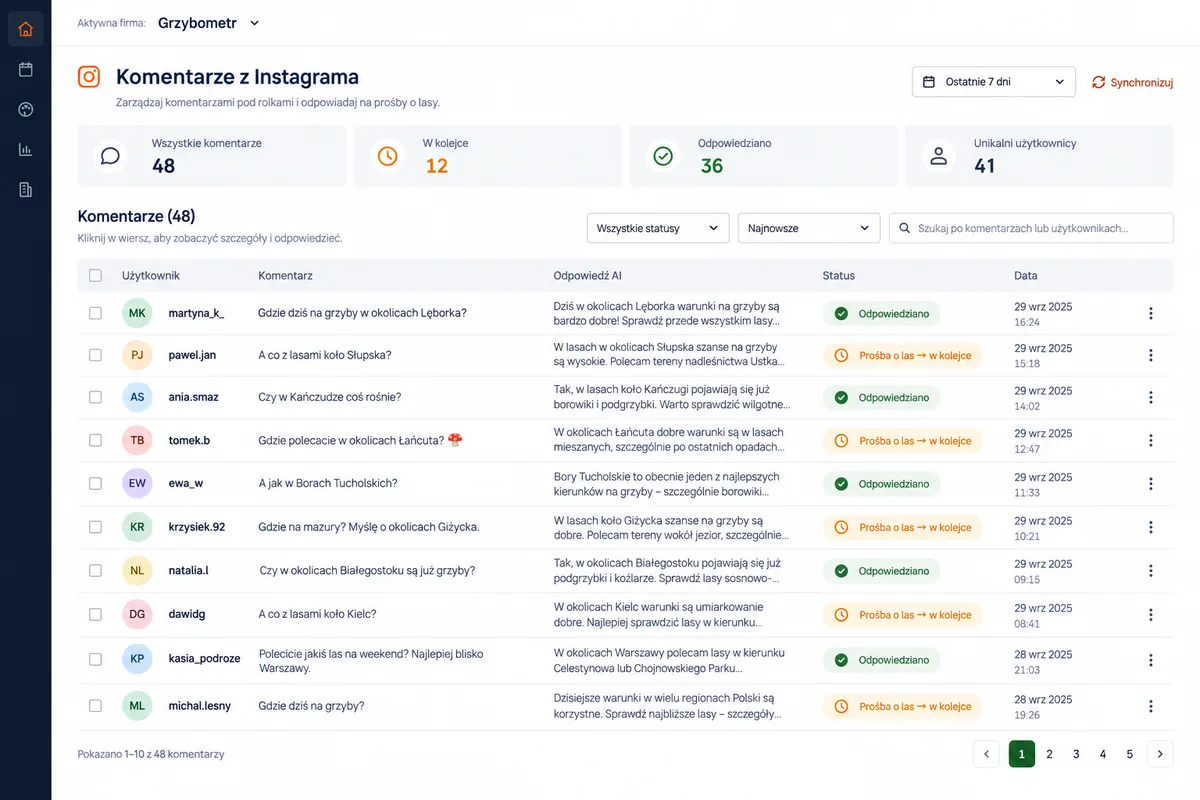Go to the previous page with the left arrow
Image resolution: width=1200 pixels, height=800 pixels.
click(986, 754)
